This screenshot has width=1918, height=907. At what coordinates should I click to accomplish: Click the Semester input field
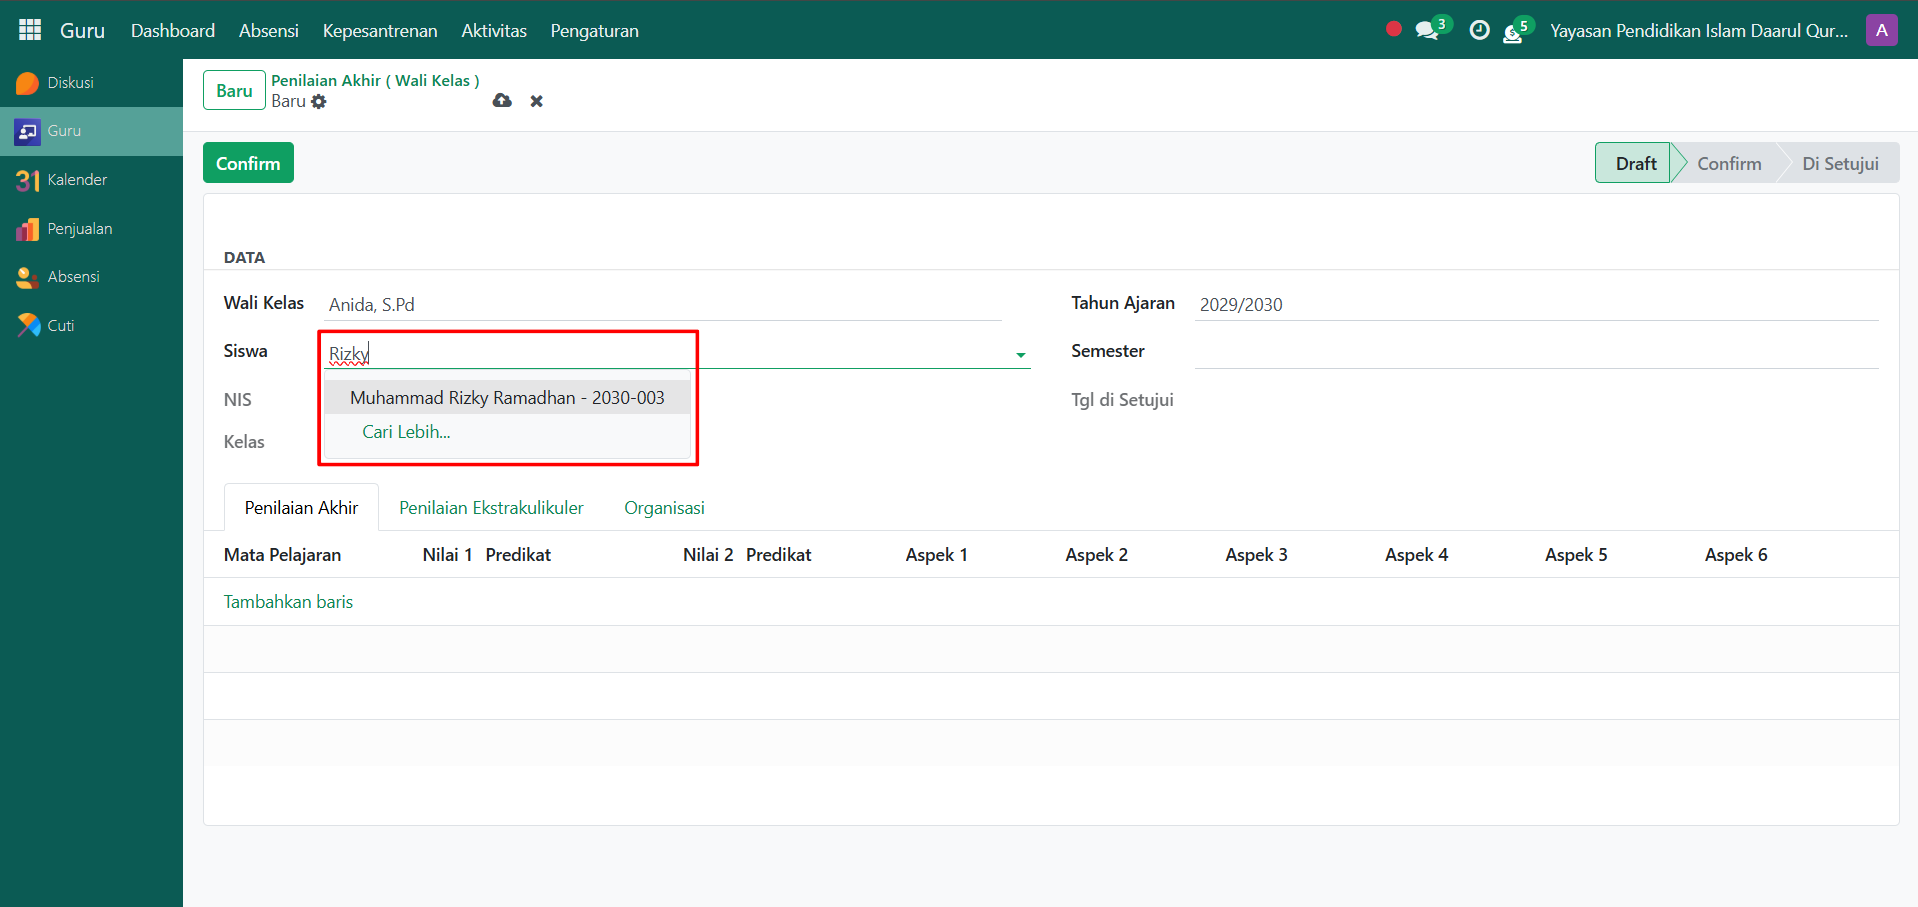(1535, 352)
